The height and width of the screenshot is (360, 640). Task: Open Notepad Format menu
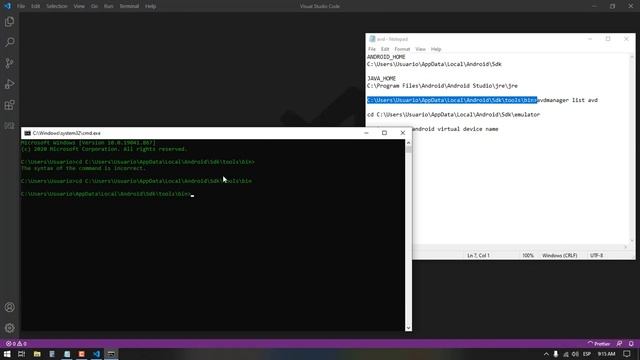402,49
